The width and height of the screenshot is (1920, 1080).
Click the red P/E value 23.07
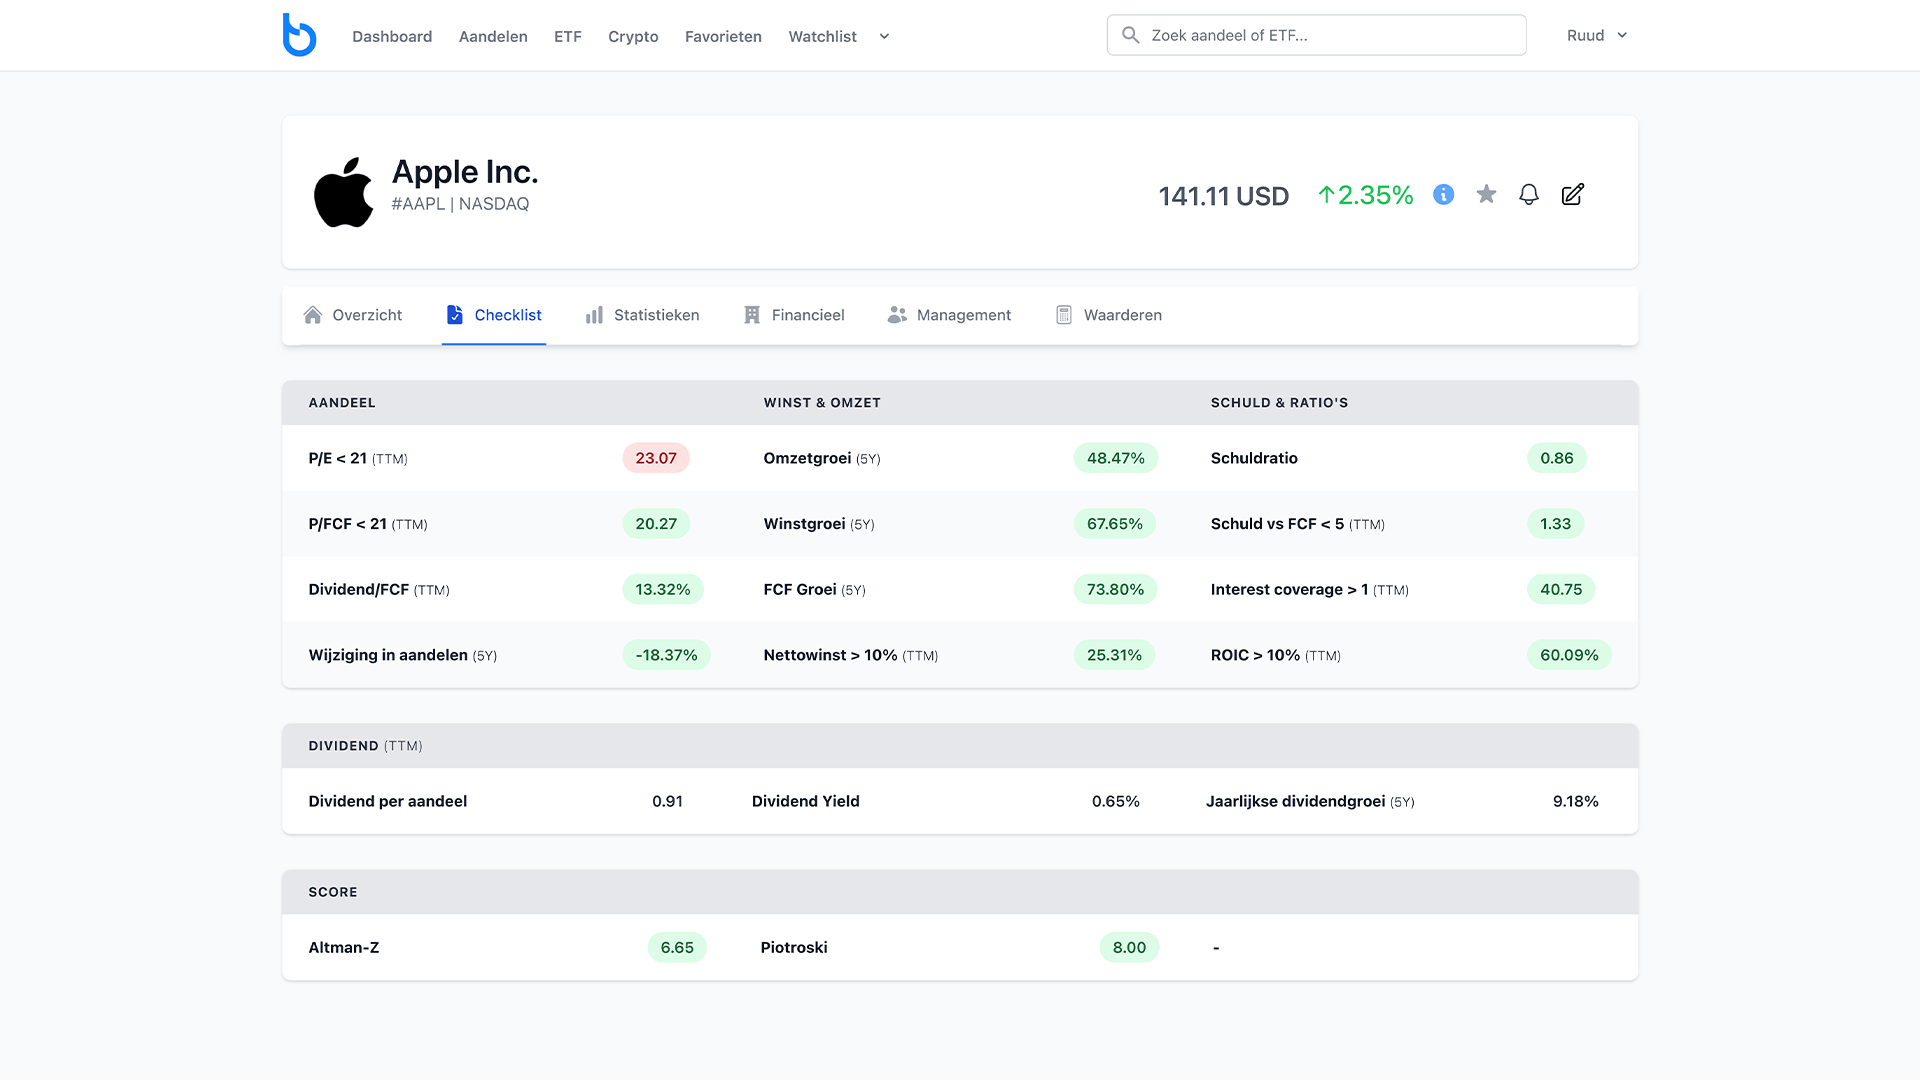[656, 458]
